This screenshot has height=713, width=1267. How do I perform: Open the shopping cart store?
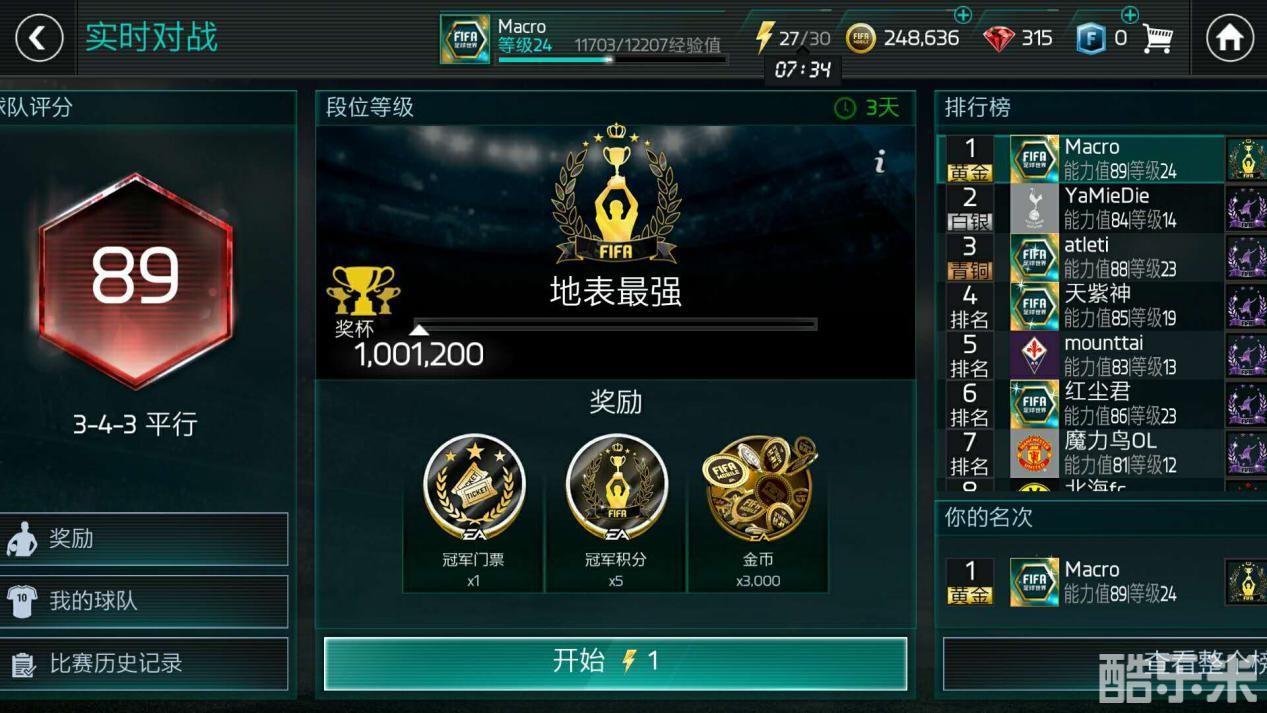pos(1157,38)
